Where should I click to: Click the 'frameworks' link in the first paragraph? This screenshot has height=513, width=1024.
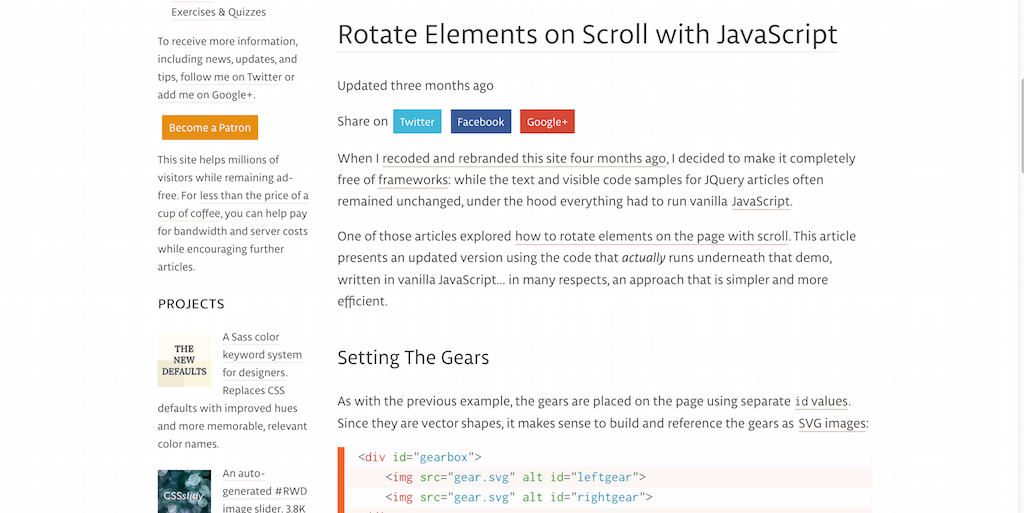coord(413,180)
